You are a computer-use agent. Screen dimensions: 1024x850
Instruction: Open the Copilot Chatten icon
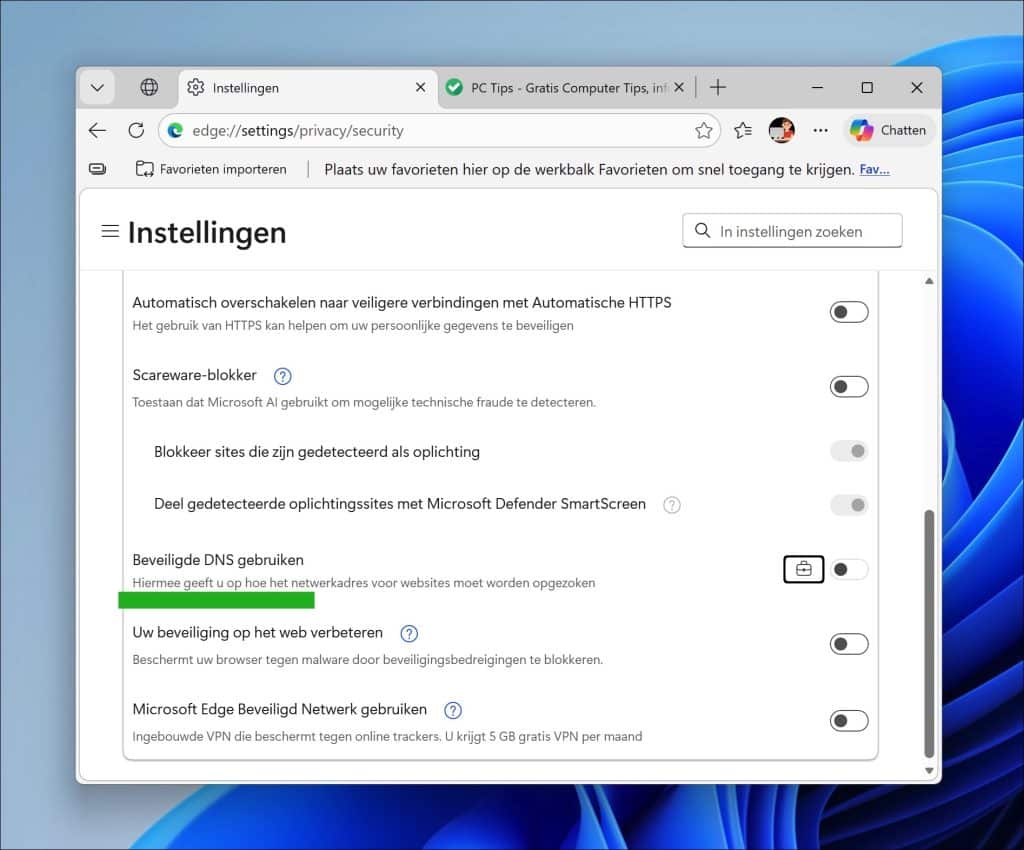(888, 130)
